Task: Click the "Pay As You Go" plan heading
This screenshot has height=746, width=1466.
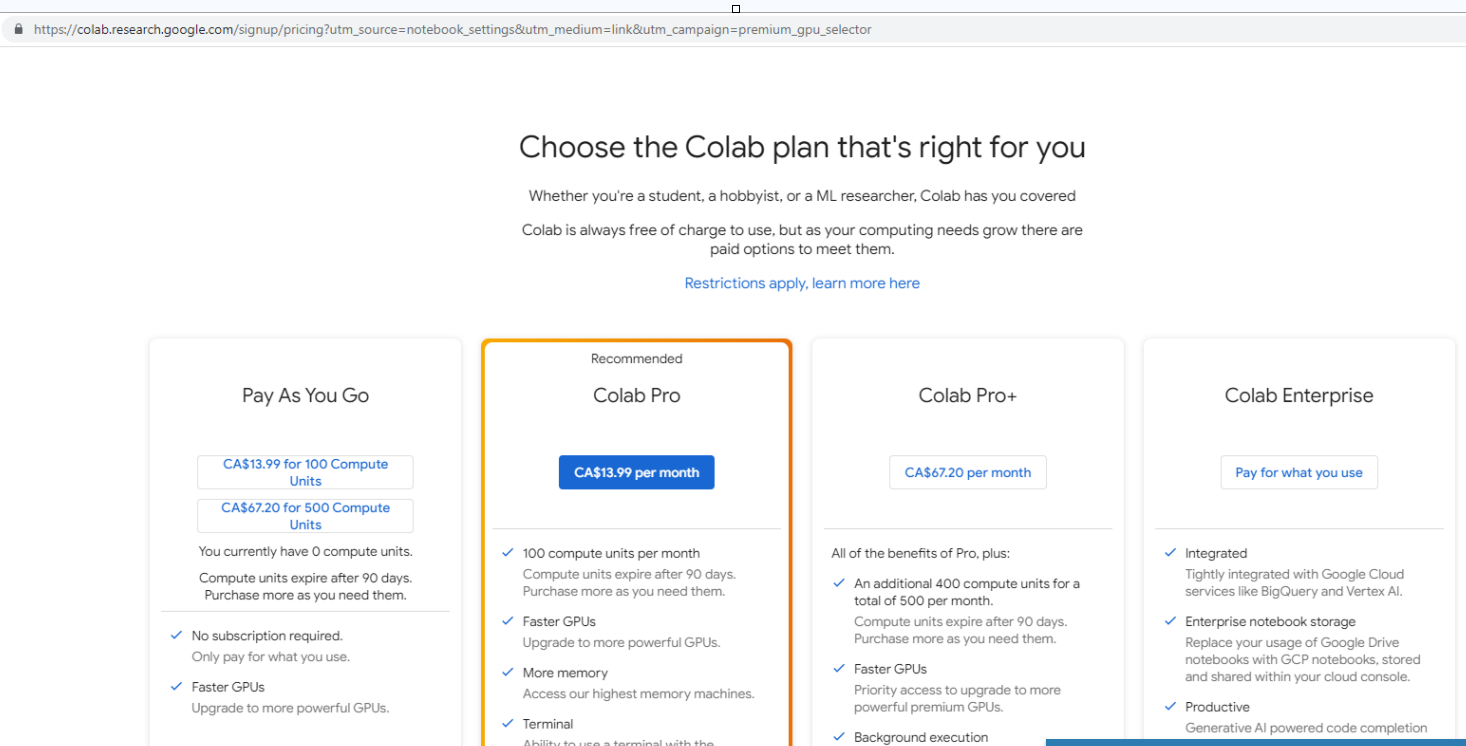Action: pos(305,395)
